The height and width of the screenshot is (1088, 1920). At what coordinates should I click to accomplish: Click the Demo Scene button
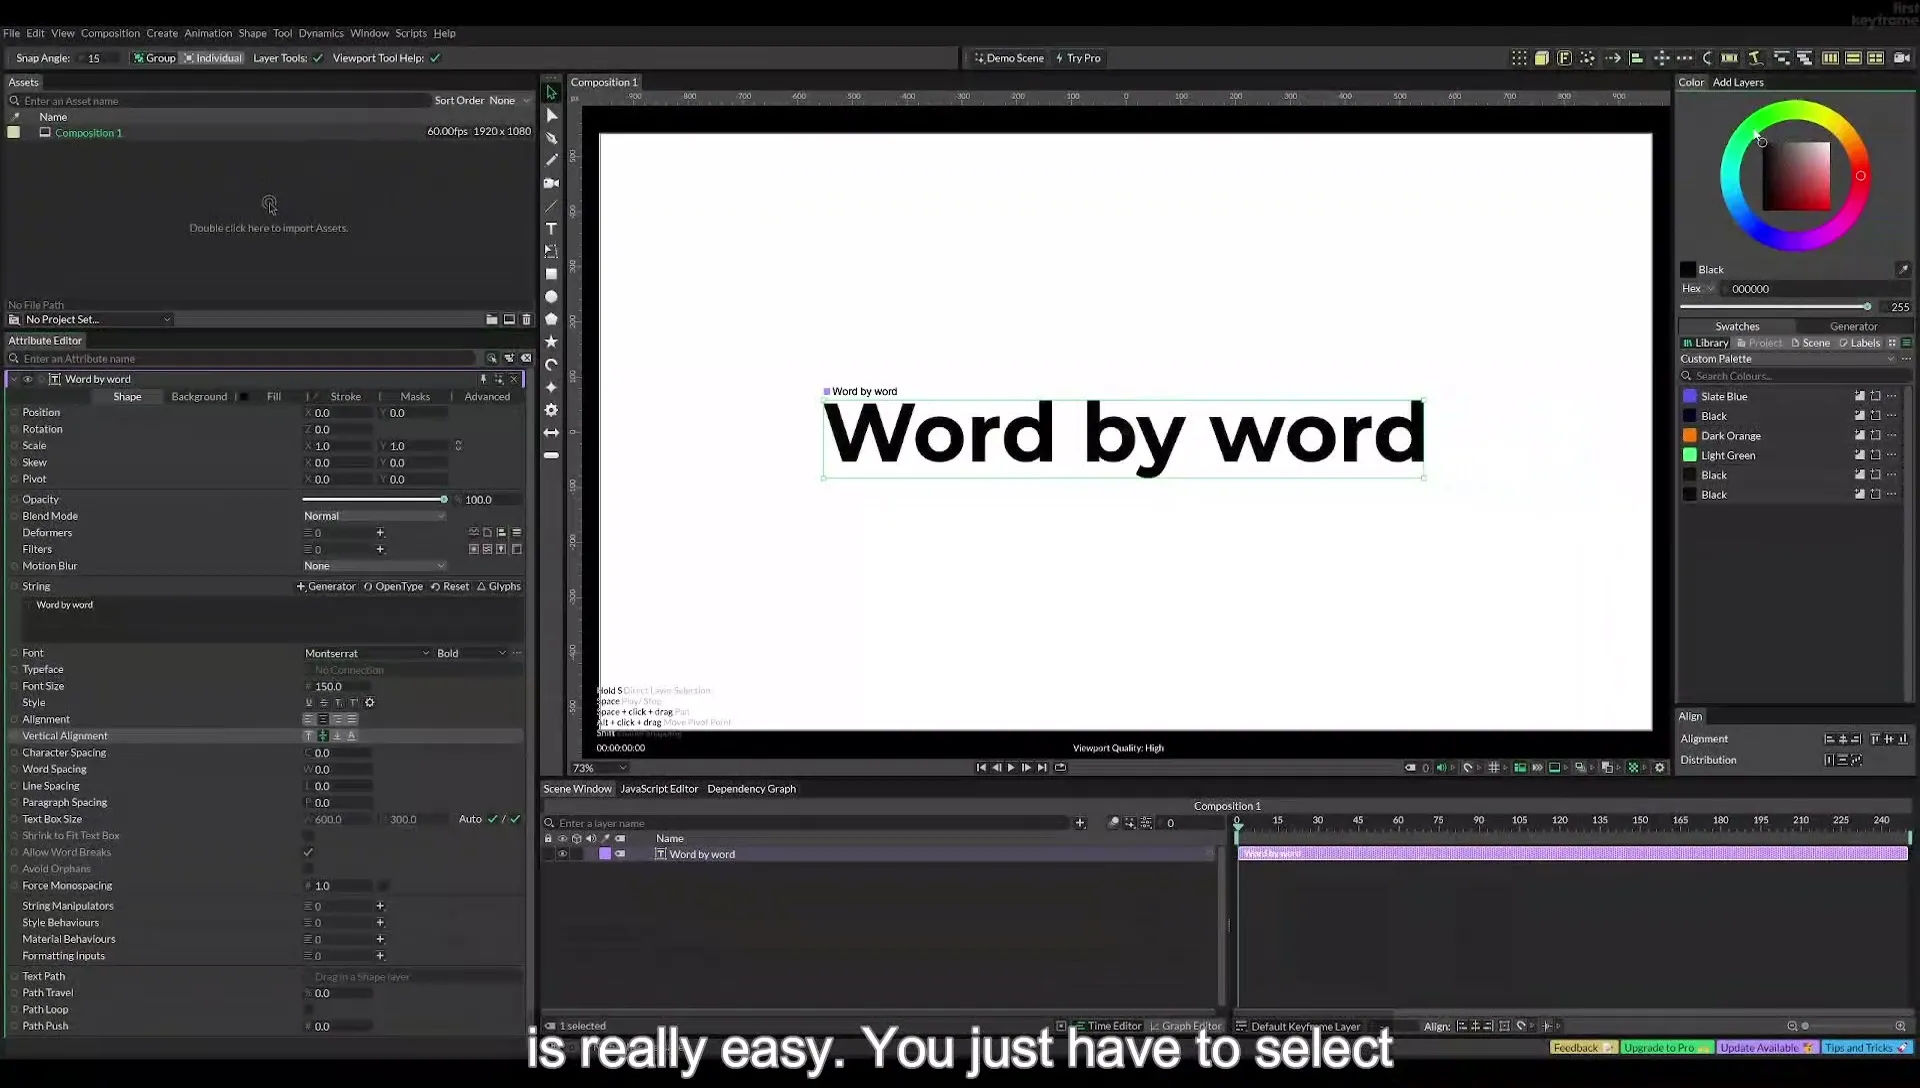1009,58
